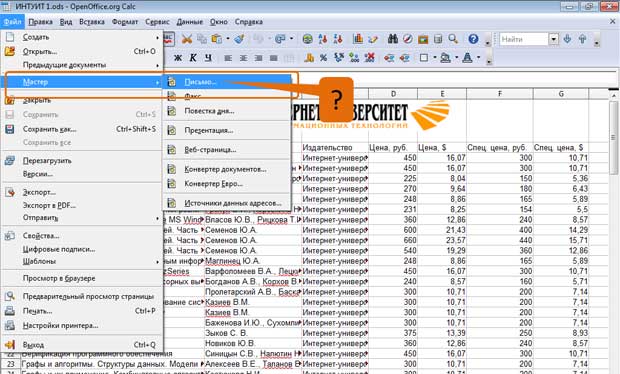Open the Paste options dropdown arrow
The width and height of the screenshot is (620, 374).
click(228, 39)
